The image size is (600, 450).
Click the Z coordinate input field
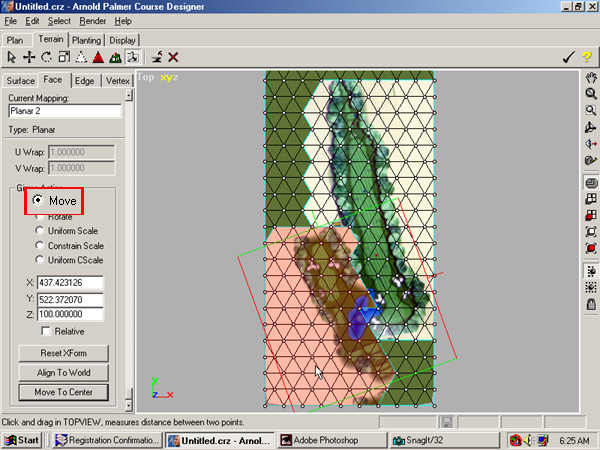tap(70, 314)
